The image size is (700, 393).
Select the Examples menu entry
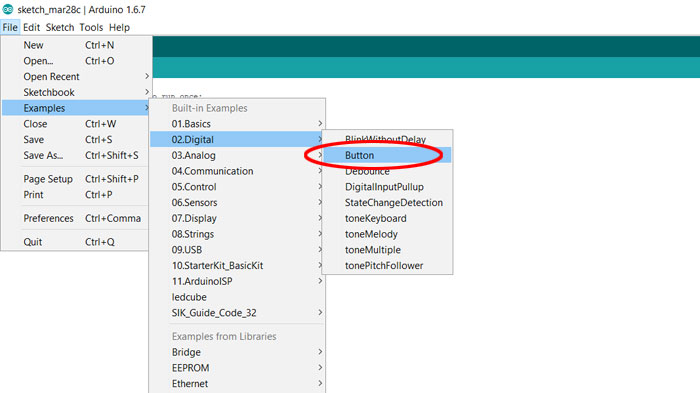[76, 108]
